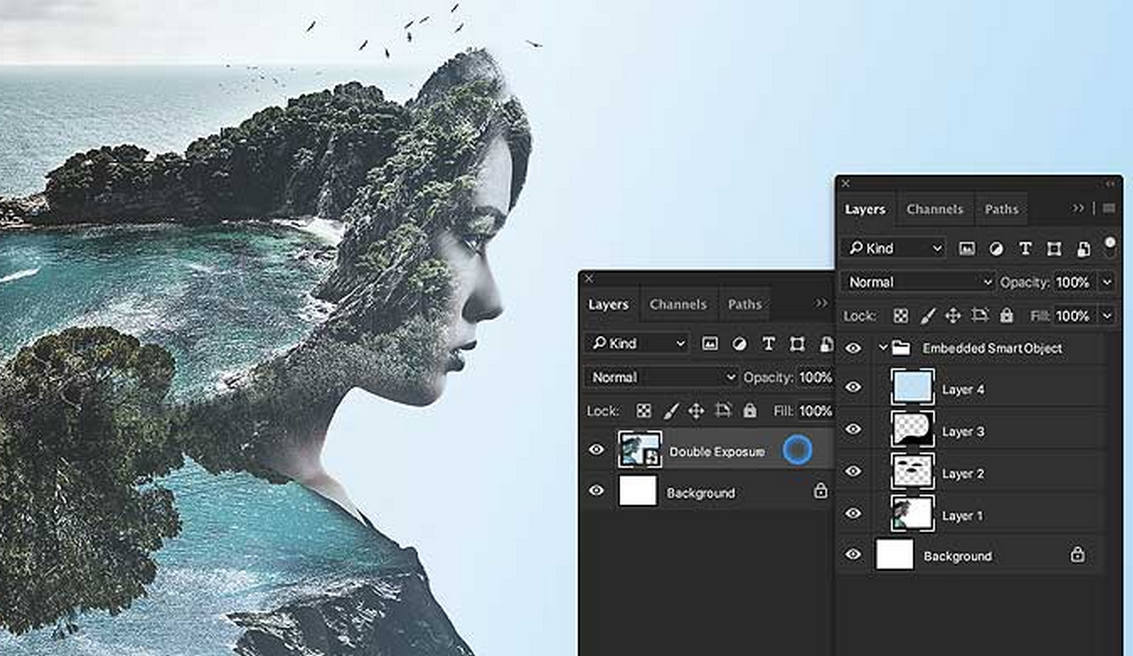Filter layers by type layers icon

[1025, 249]
